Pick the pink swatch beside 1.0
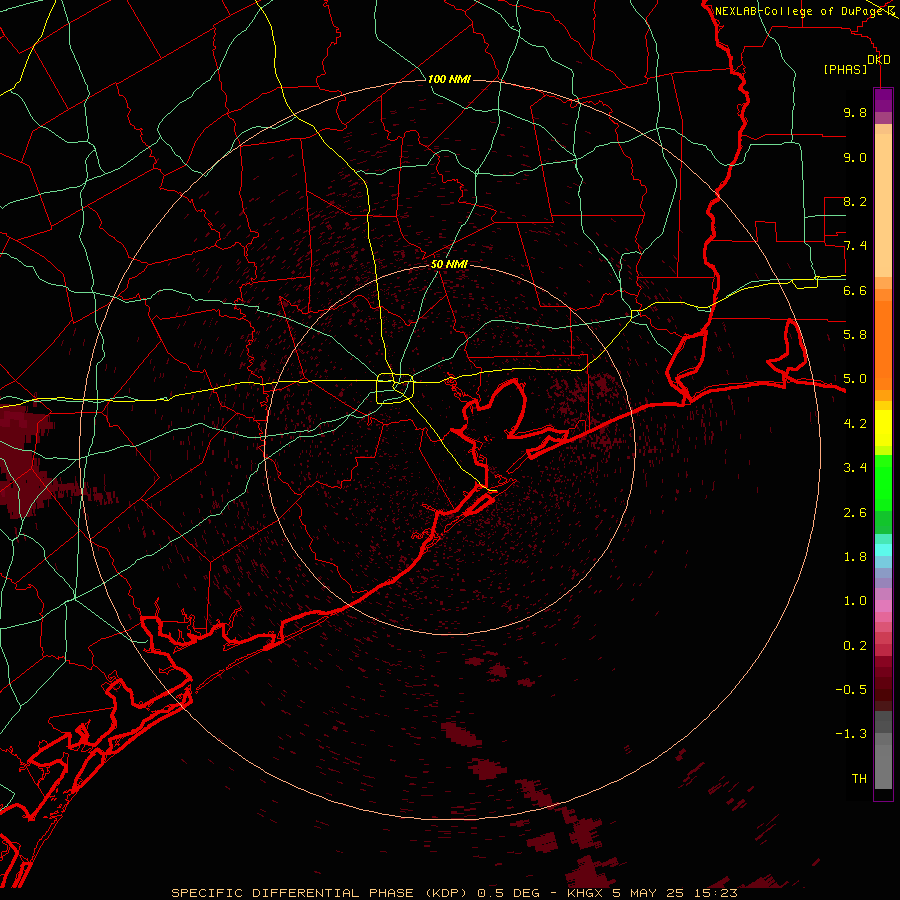 coord(883,606)
